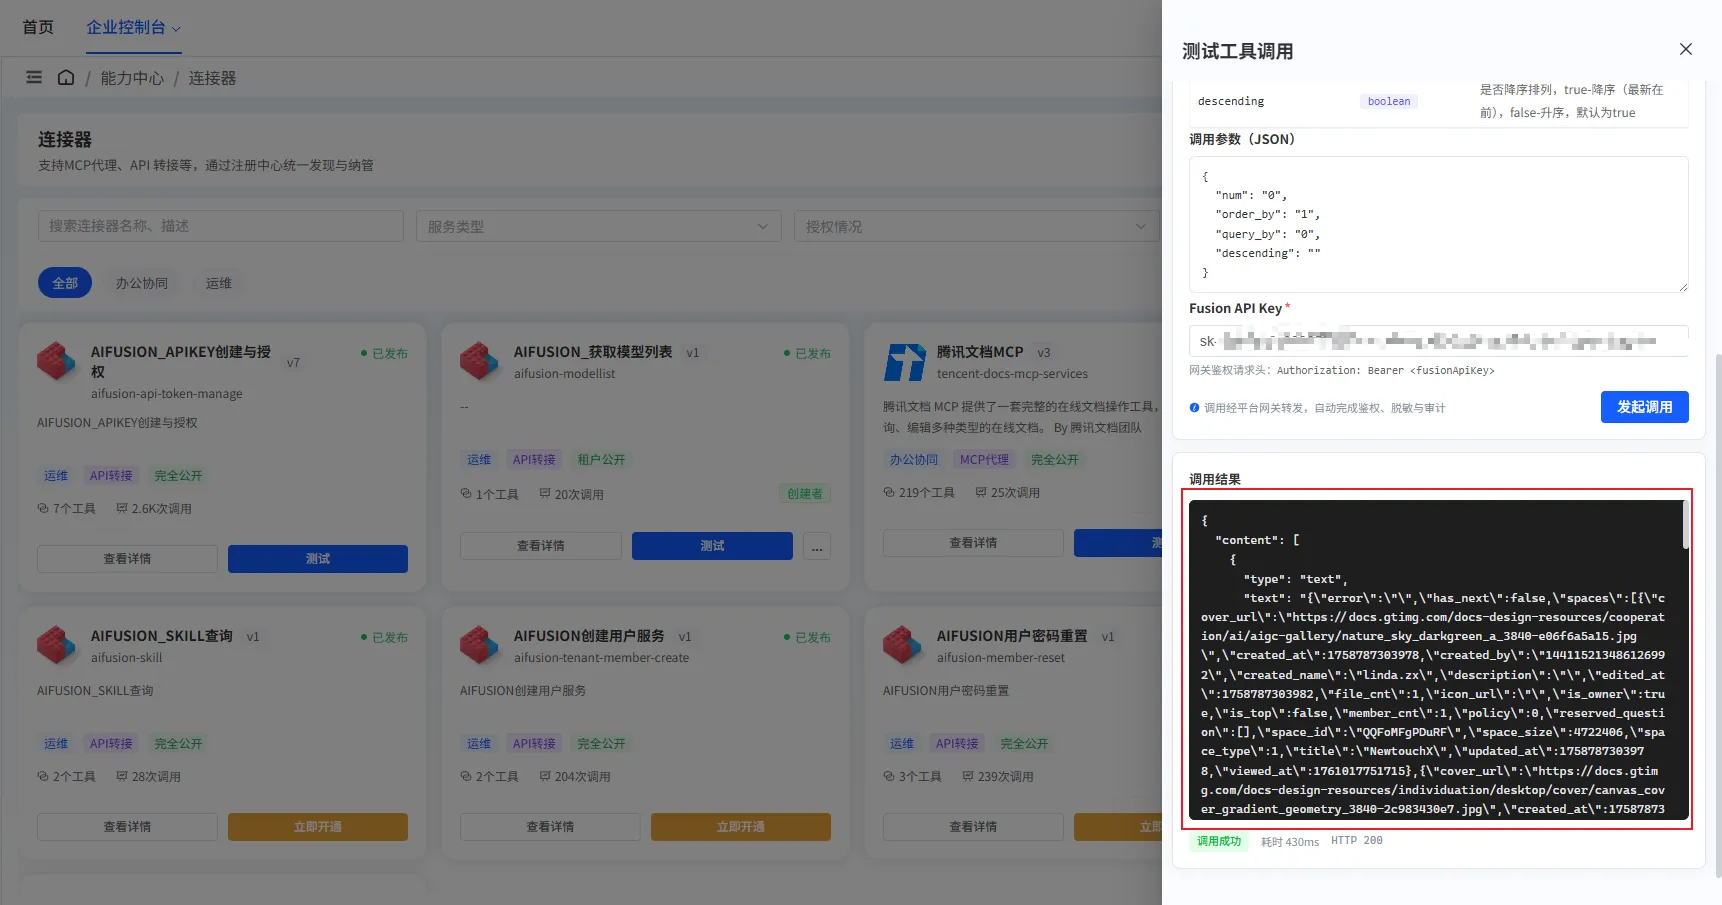Click the 创建者 tag on AIFUSION_获取模型列表
The image size is (1722, 905).
[x=805, y=494]
